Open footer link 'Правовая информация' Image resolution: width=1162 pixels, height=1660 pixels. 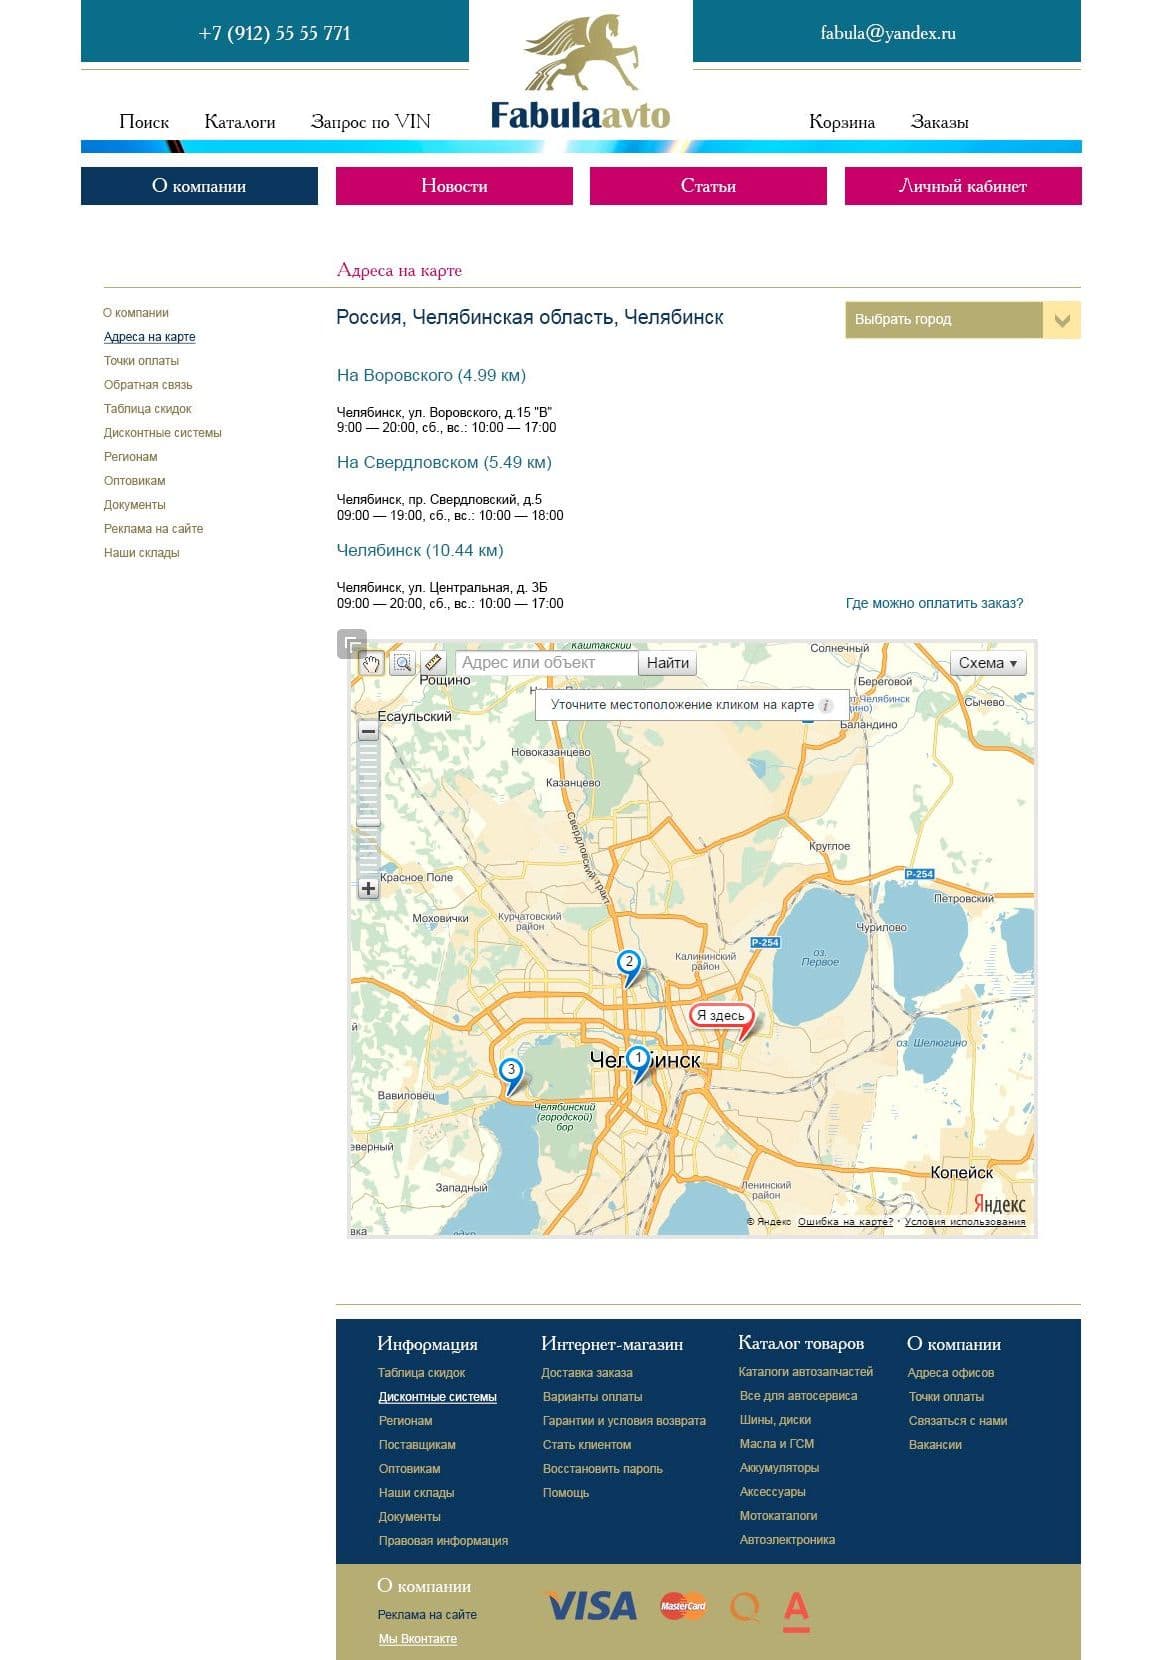pos(443,1541)
